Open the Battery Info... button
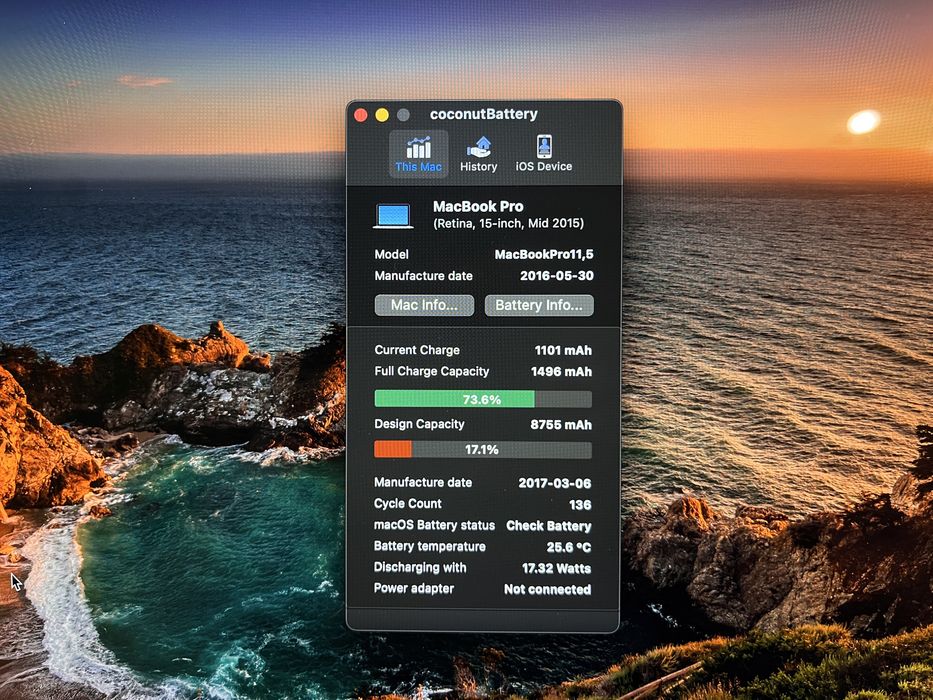 [539, 305]
